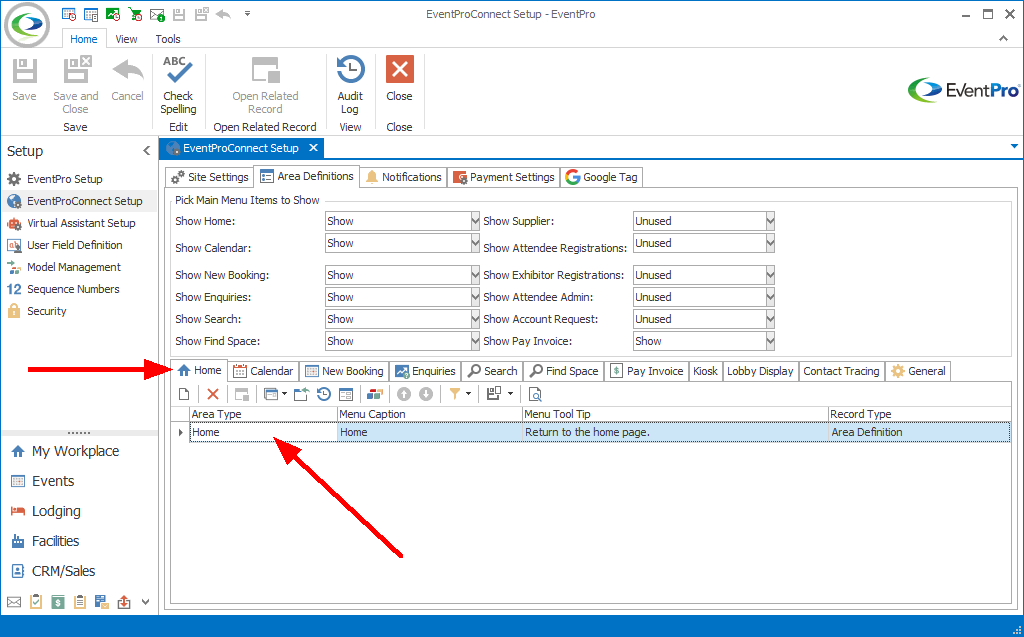This screenshot has height=637, width=1024.
Task: Switch to the Payment Settings tab
Action: [504, 177]
